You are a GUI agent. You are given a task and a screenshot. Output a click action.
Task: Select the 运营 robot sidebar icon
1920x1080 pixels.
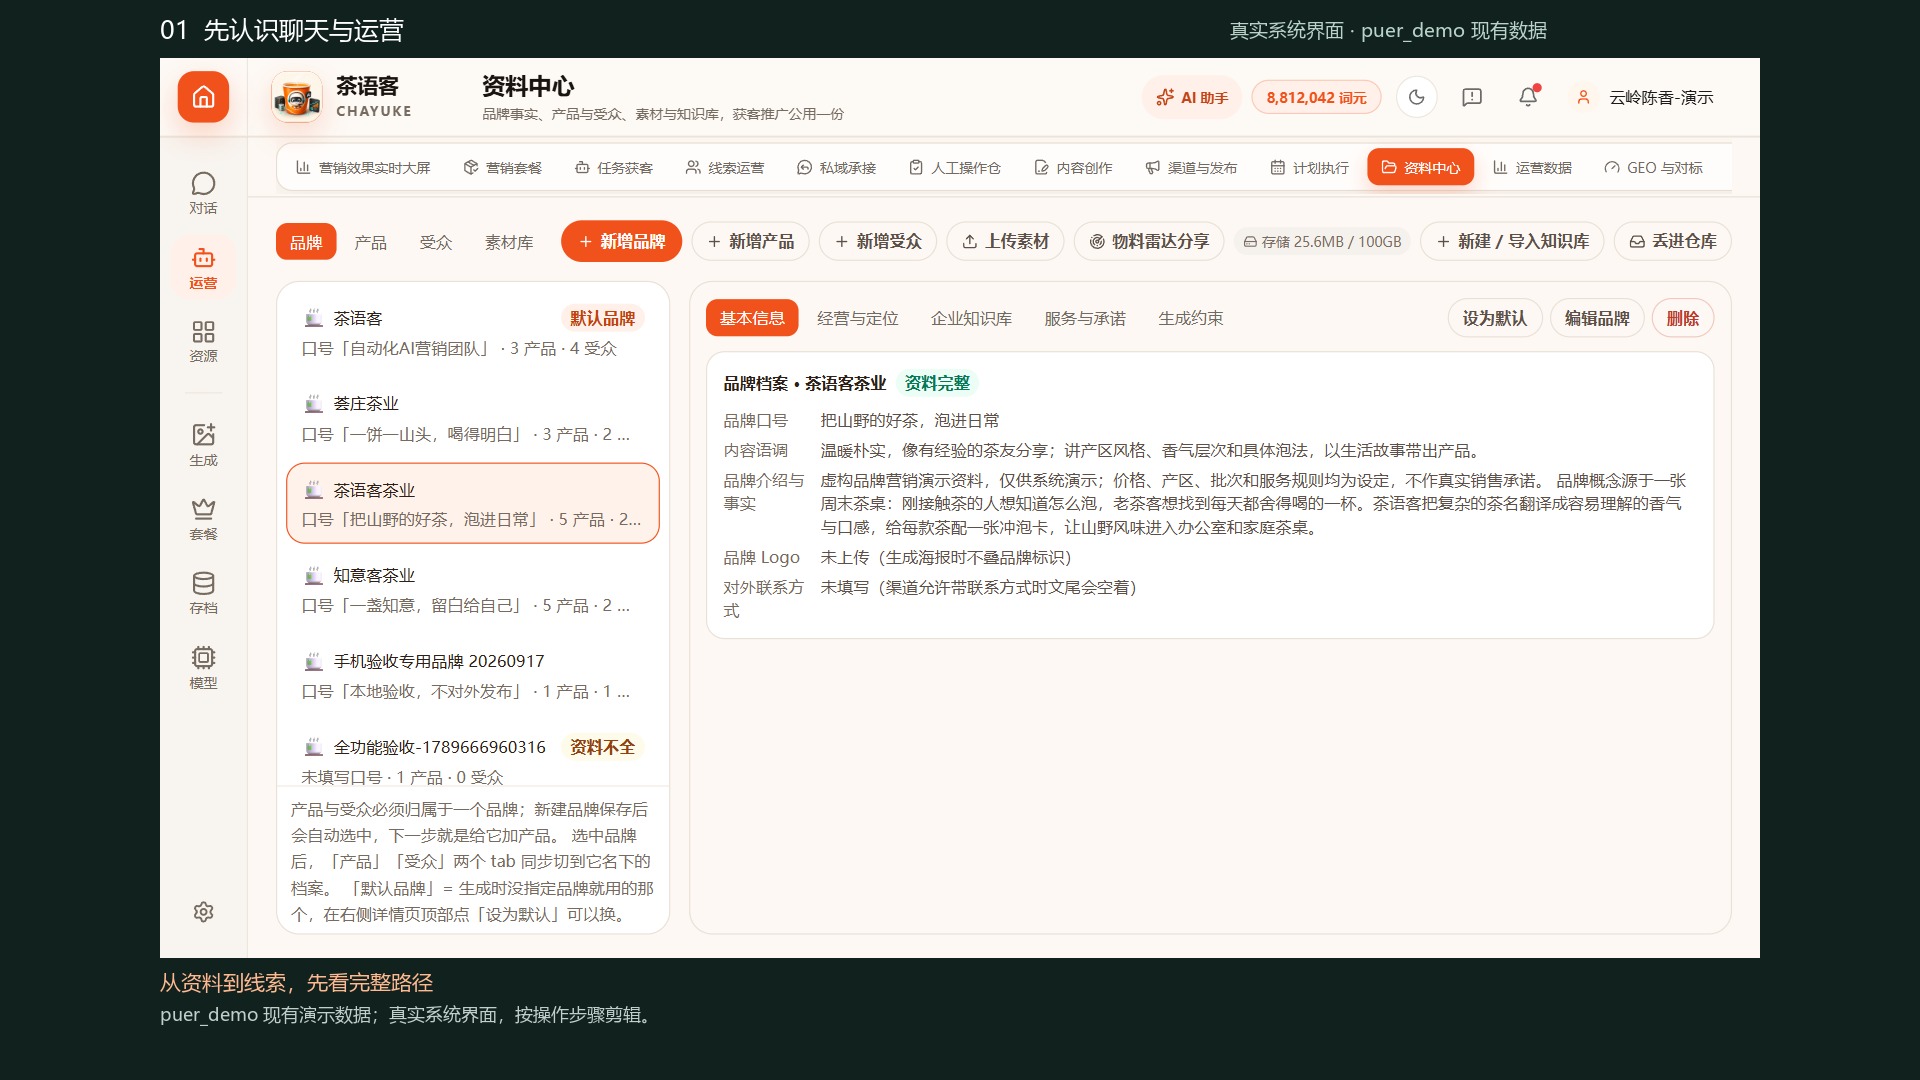[203, 268]
